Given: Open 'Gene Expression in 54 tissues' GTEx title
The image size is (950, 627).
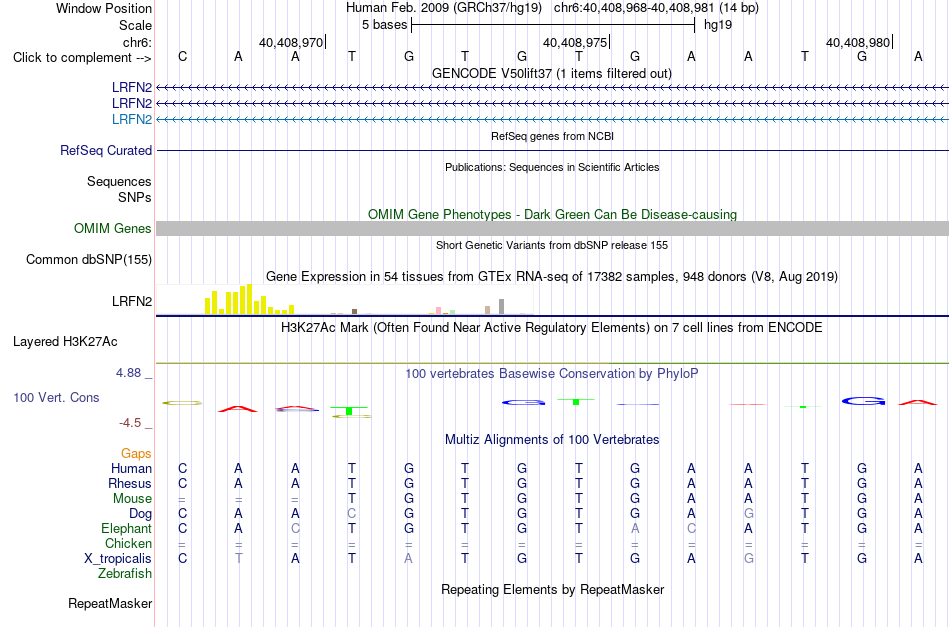Looking at the screenshot, I should point(552,277).
